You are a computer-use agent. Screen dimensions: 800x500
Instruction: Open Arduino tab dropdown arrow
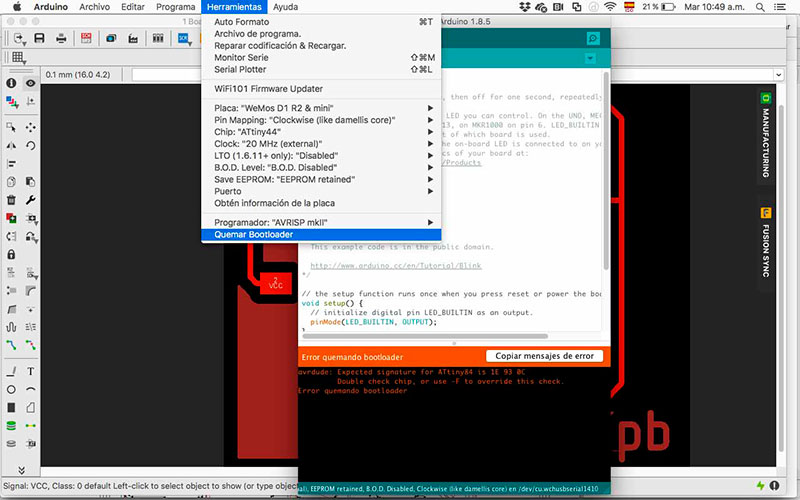click(590, 58)
